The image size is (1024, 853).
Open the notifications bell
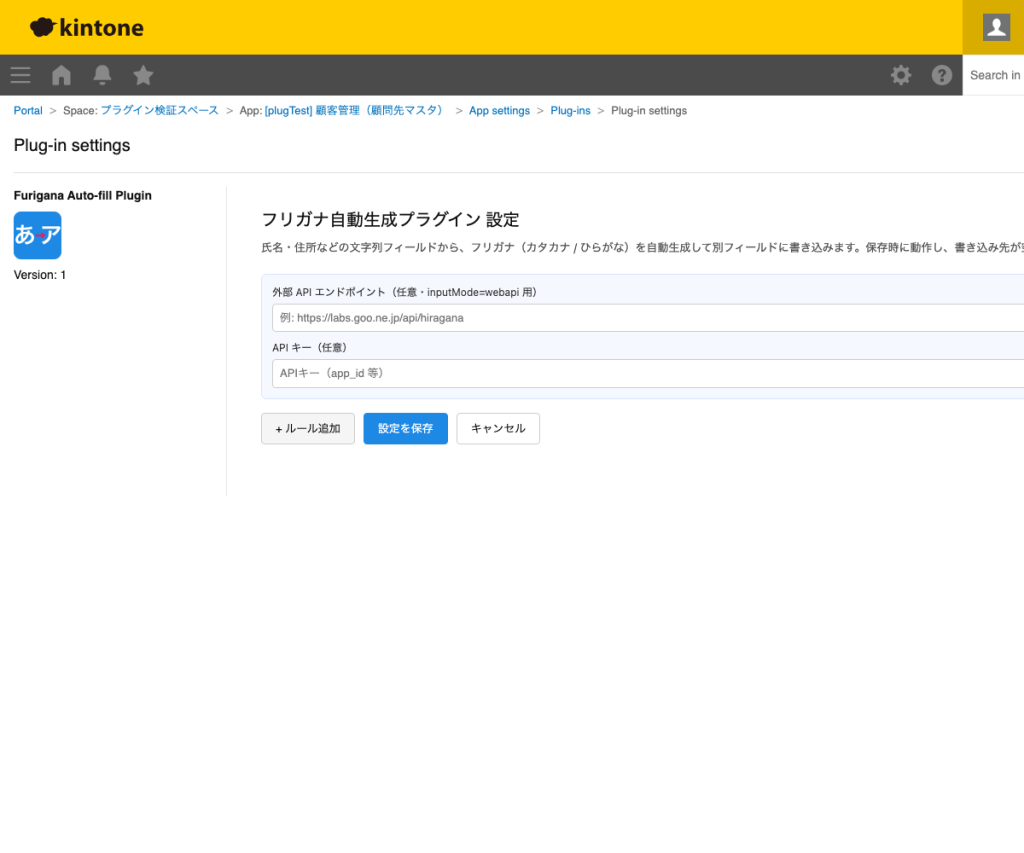click(102, 75)
